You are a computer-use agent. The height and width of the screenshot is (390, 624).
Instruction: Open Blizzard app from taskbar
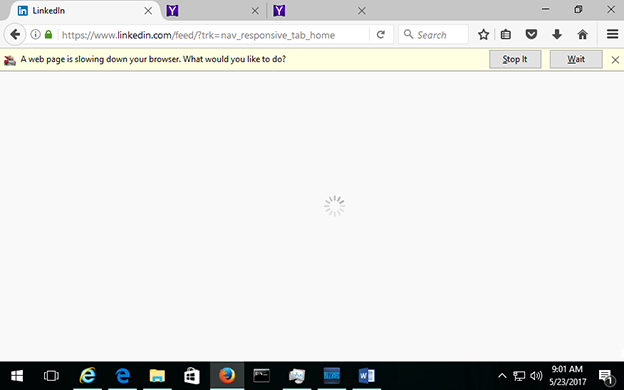click(x=332, y=376)
